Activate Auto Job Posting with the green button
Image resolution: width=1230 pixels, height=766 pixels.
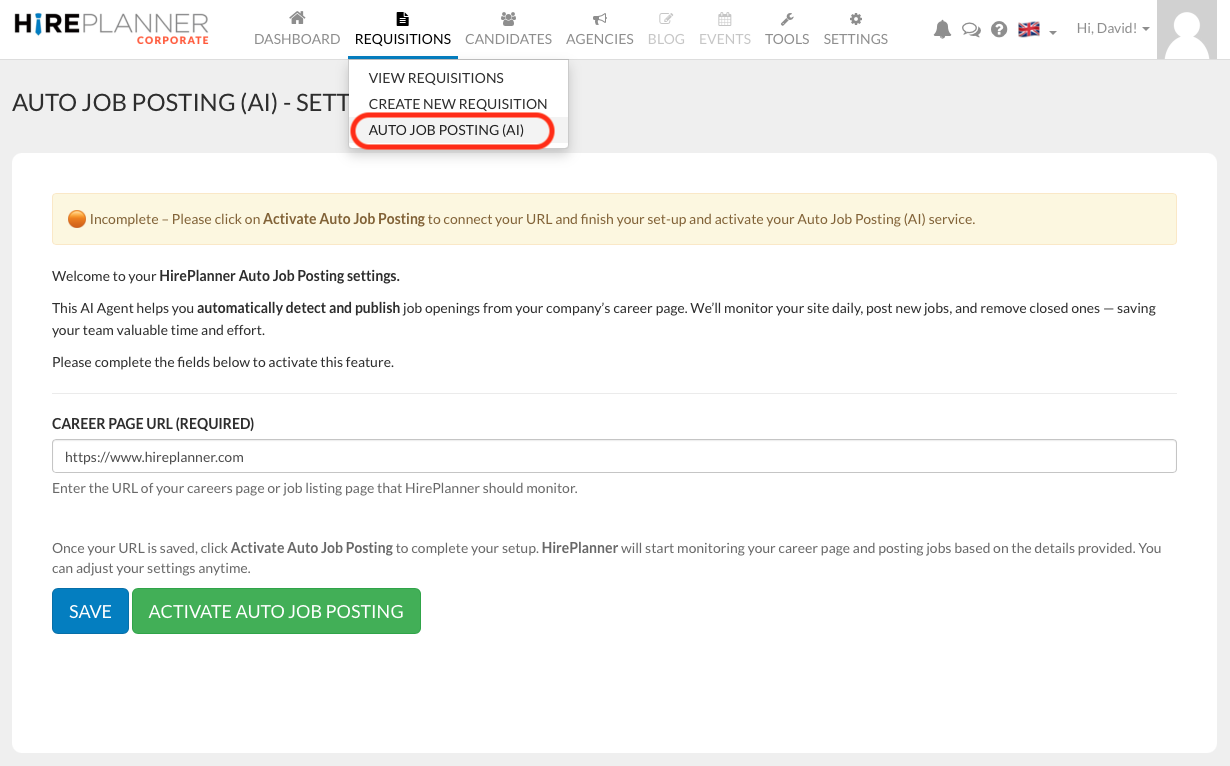[276, 611]
